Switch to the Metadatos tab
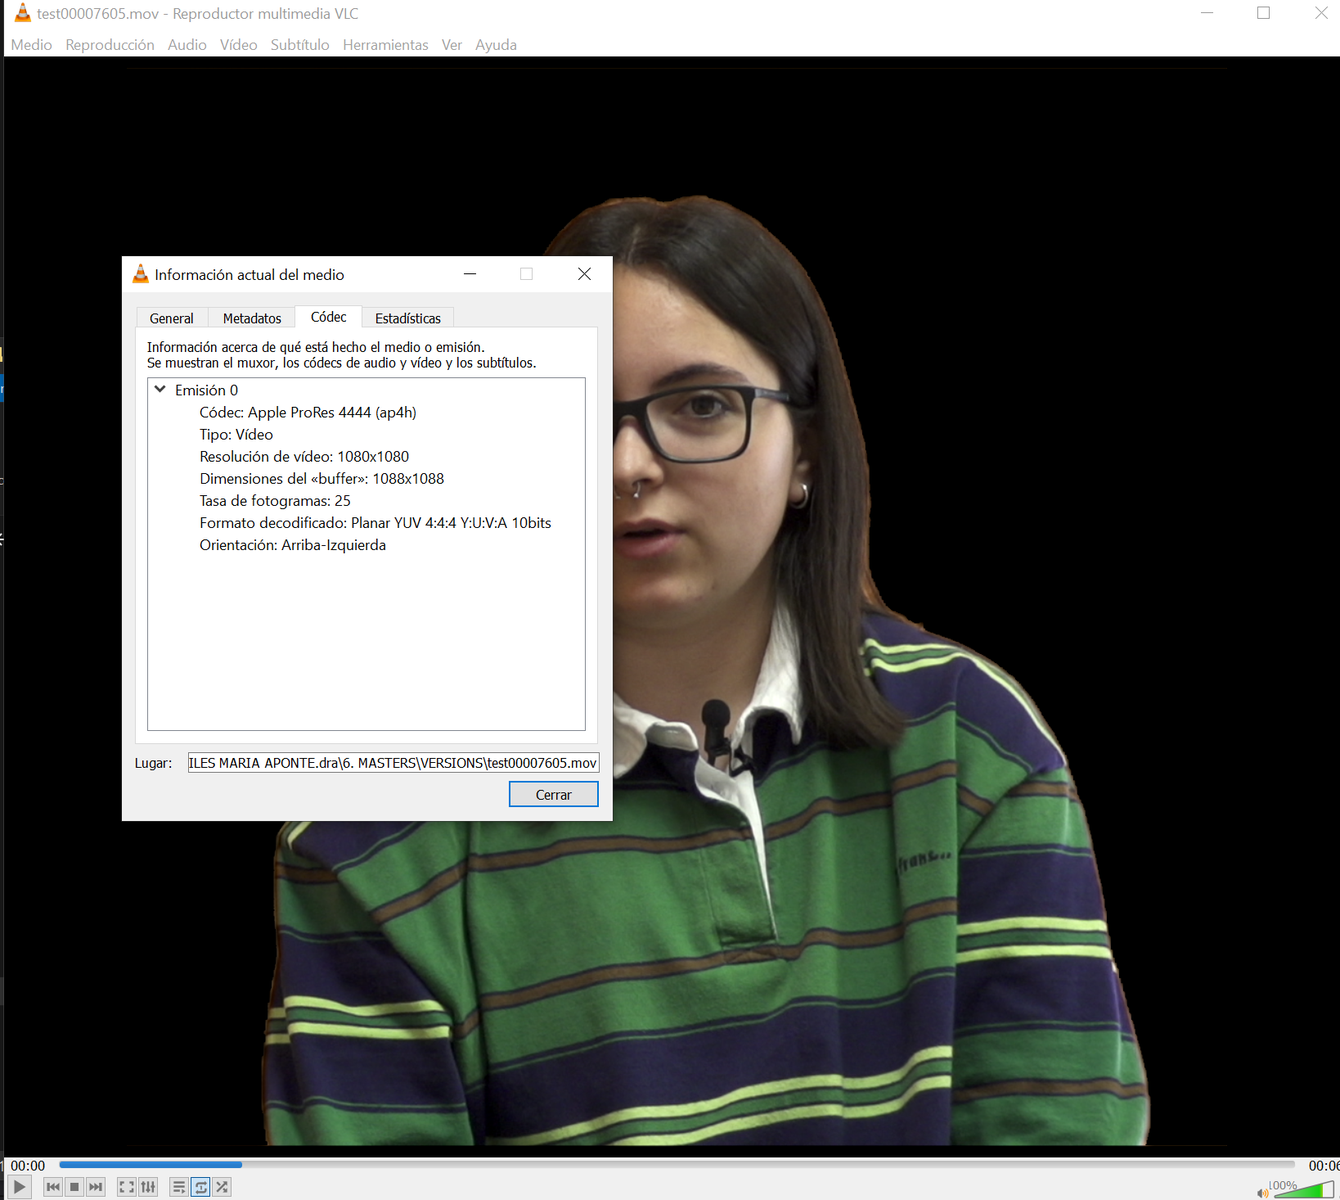1340x1200 pixels. [x=252, y=318]
